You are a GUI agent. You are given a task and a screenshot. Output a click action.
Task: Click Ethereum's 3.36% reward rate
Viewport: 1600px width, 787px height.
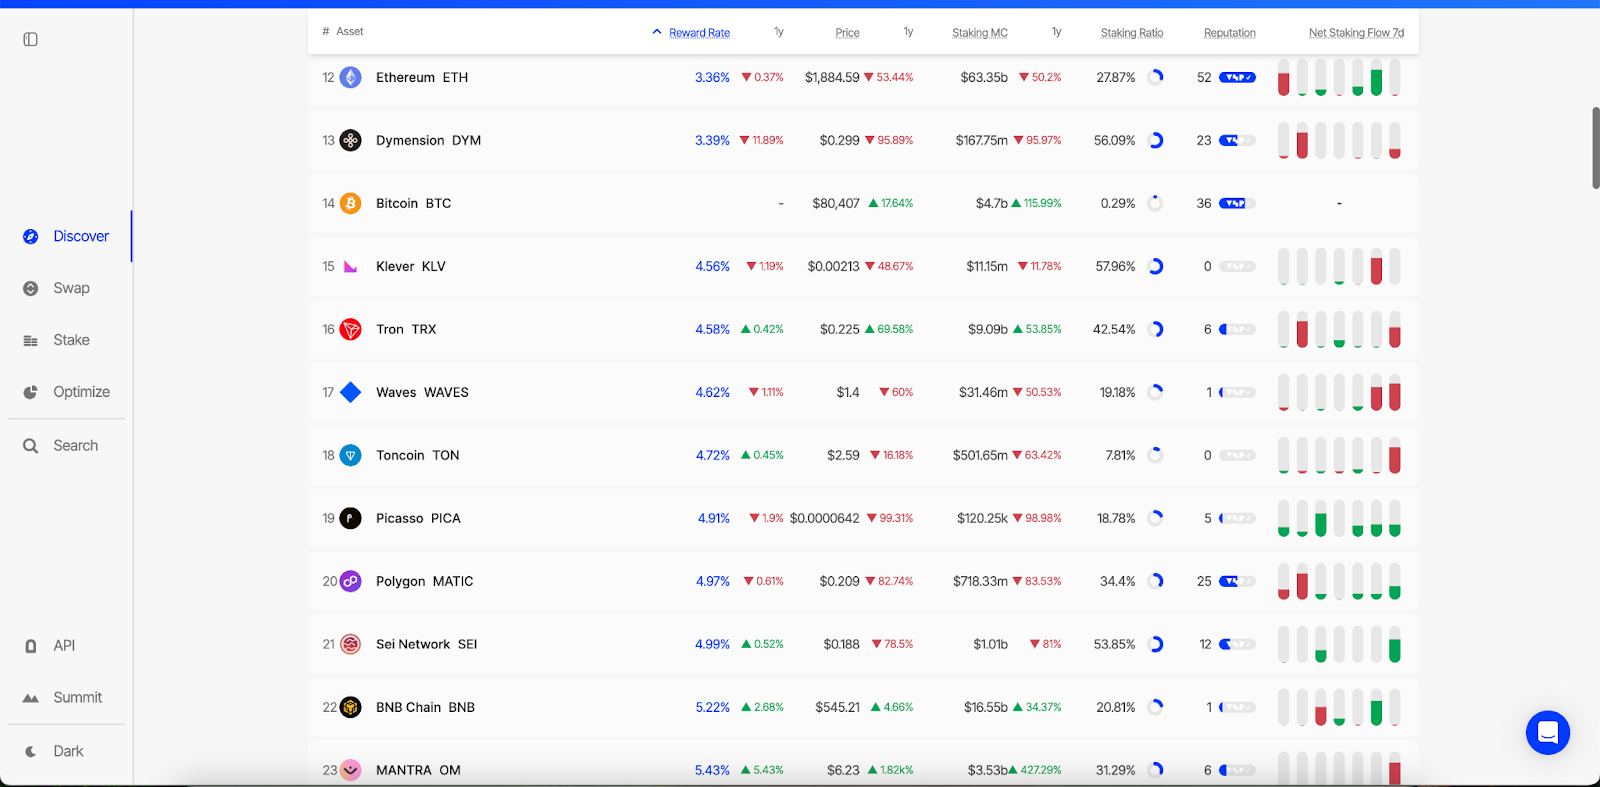(x=712, y=77)
